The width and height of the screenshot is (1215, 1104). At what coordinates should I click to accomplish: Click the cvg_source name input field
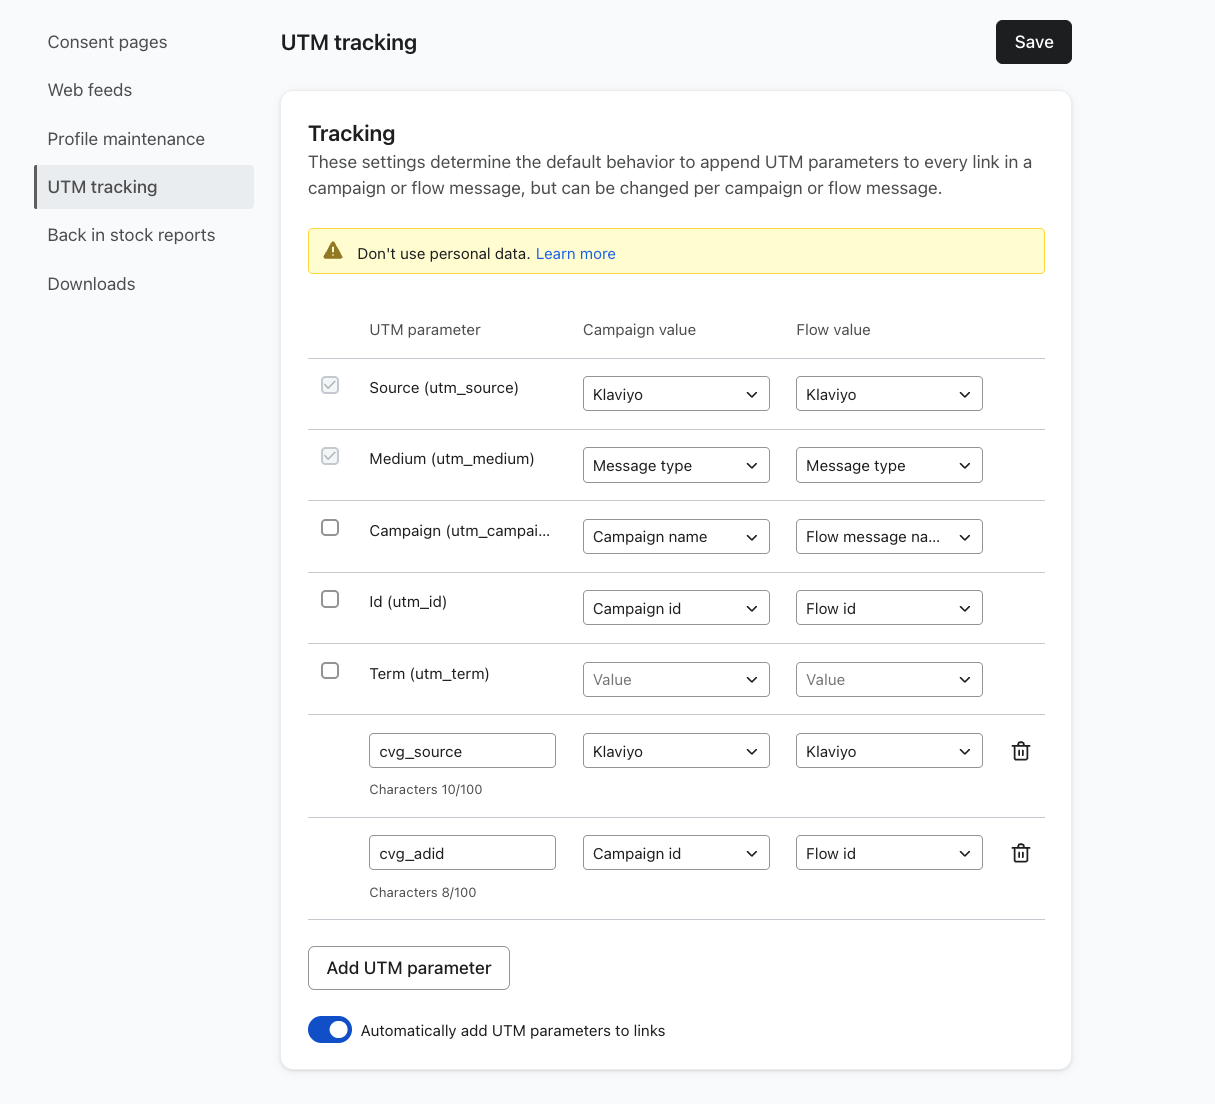pyautogui.click(x=462, y=751)
